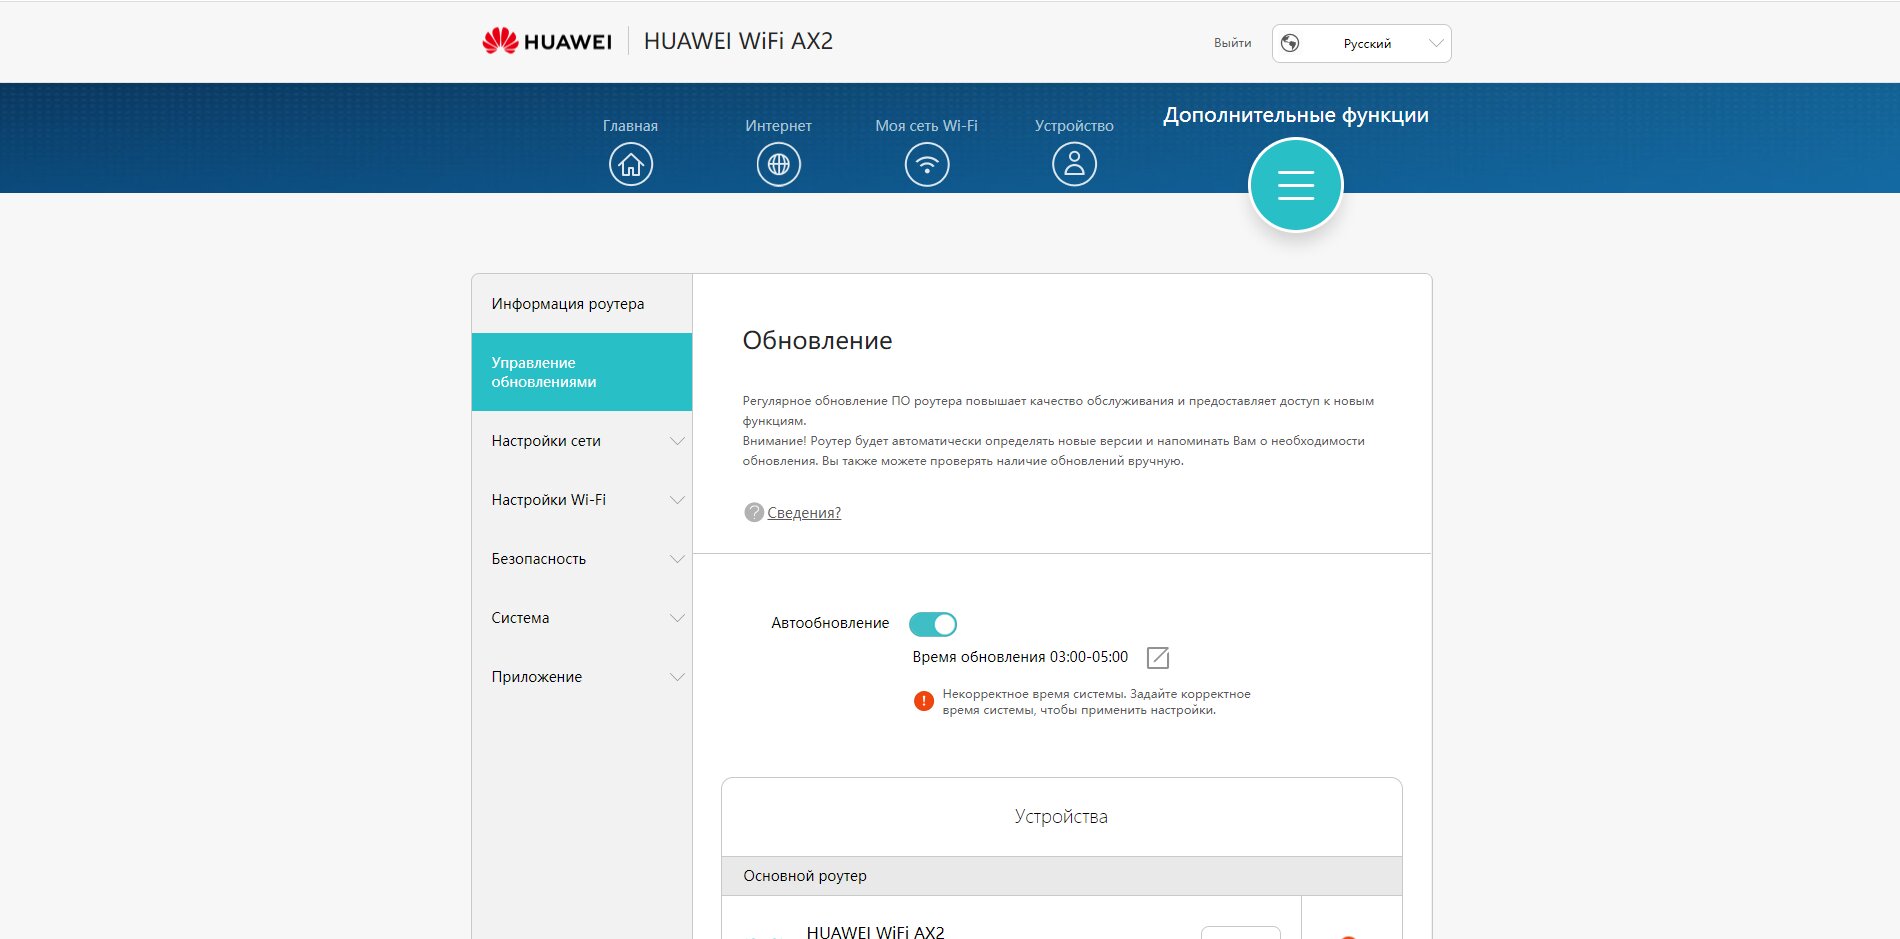The width and height of the screenshot is (1900, 939).
Task: Open the Система sidebar item
Action: click(x=582, y=618)
